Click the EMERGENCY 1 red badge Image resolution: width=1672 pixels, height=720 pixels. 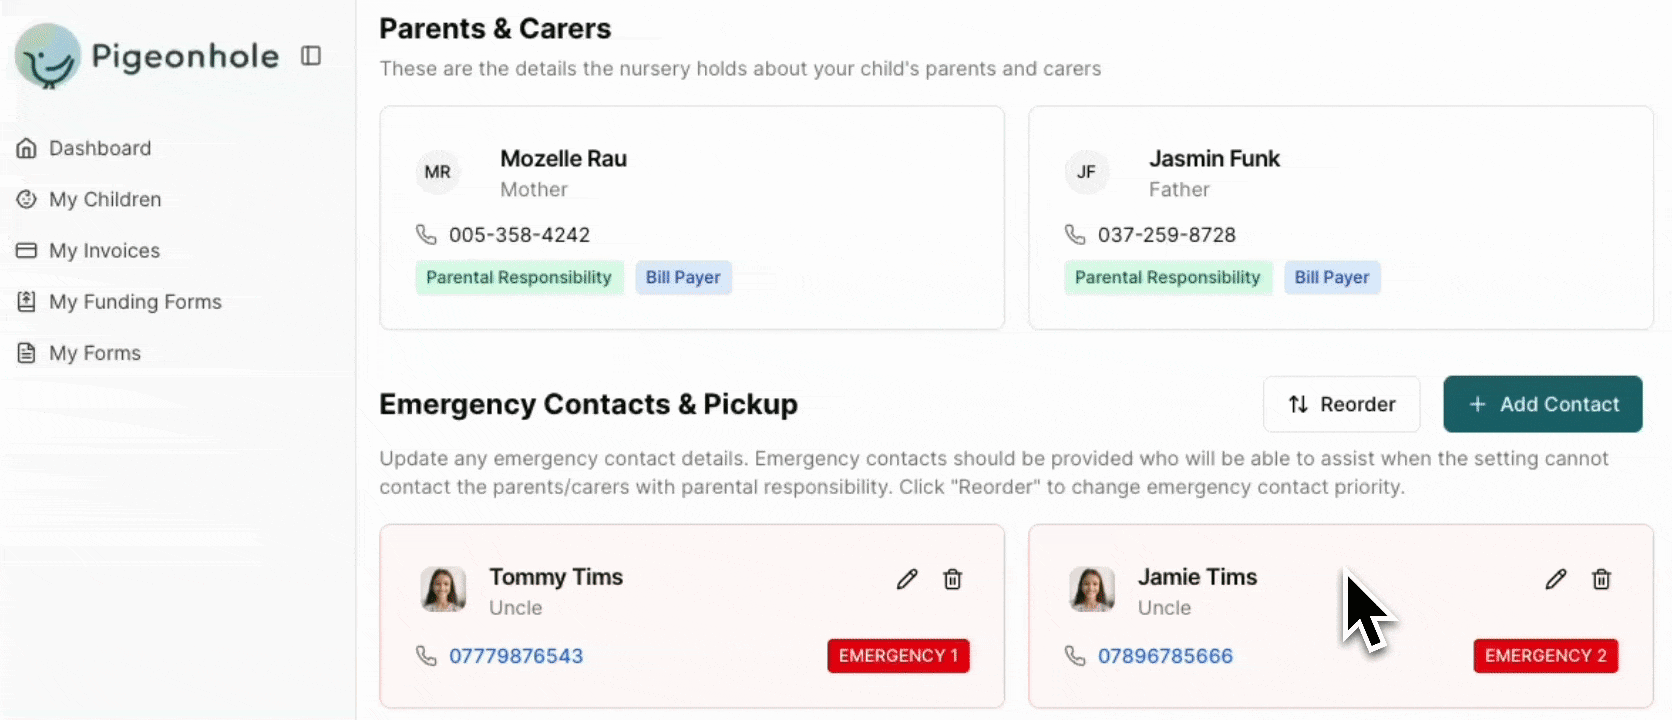[x=898, y=656]
